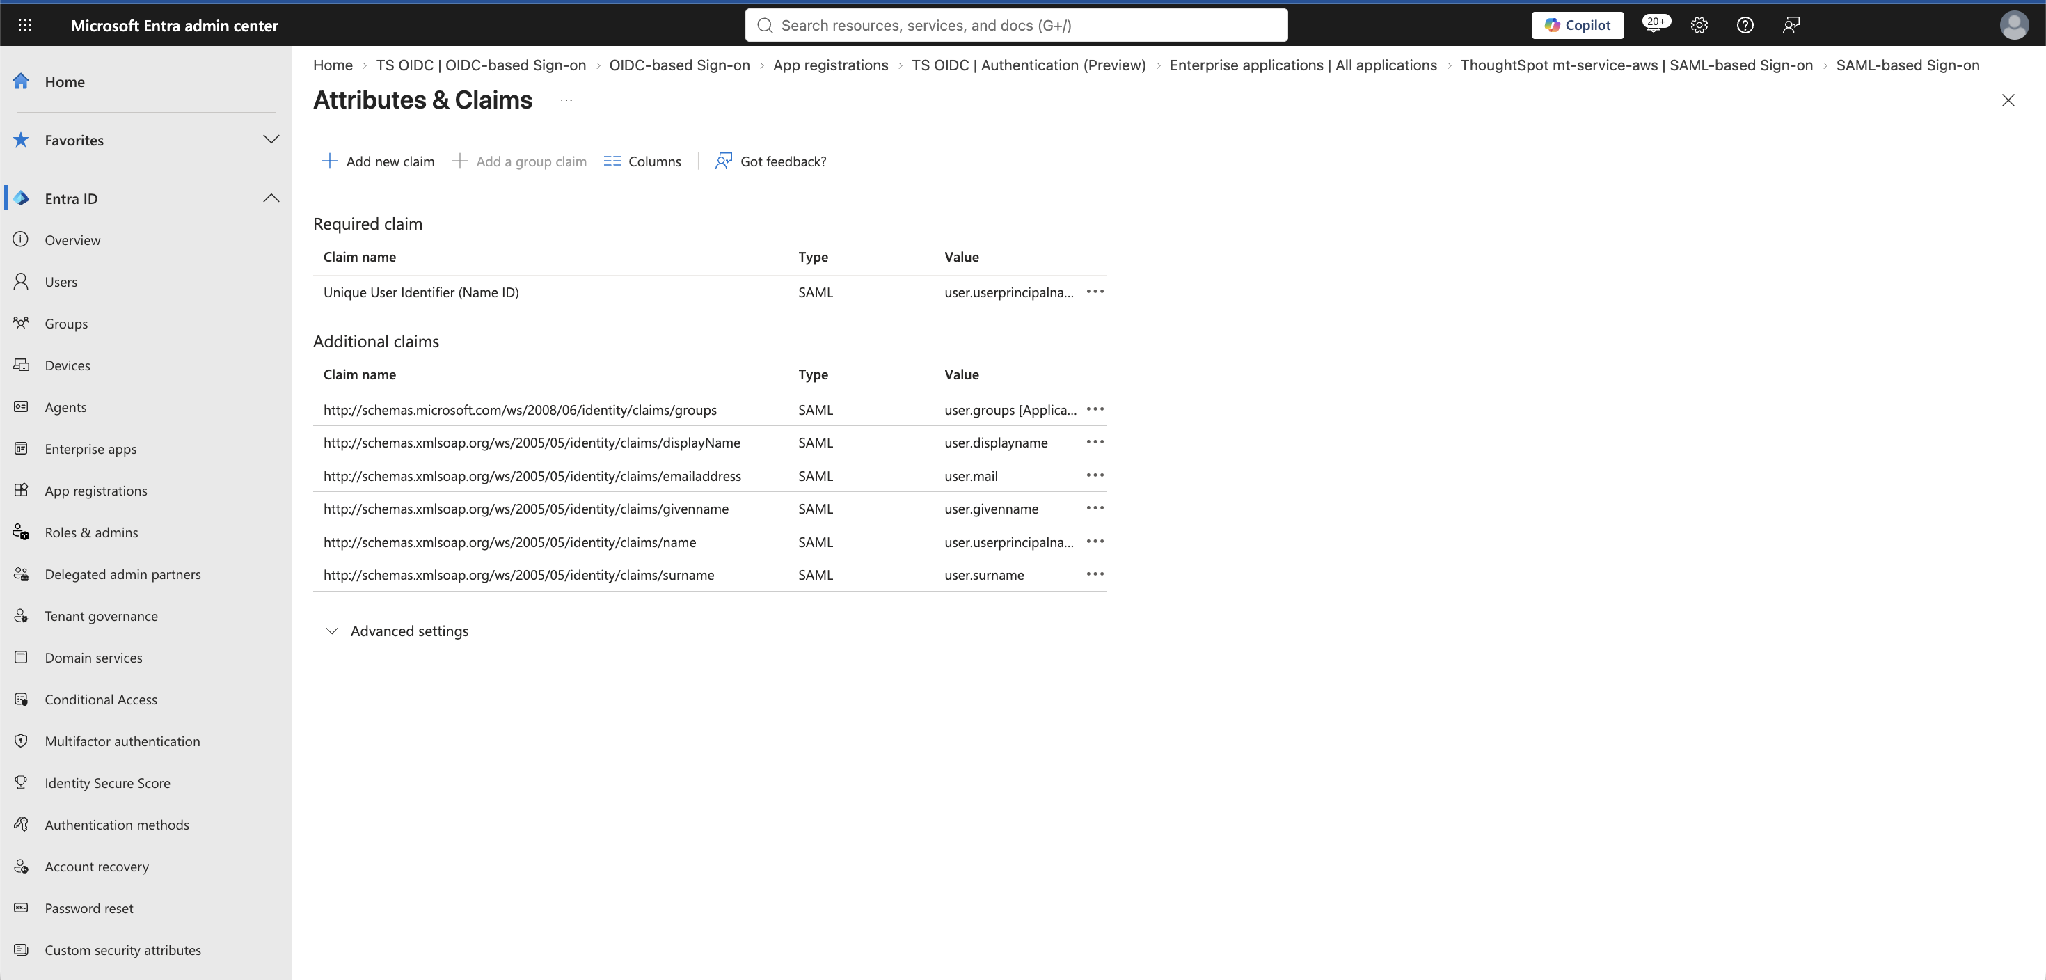The image size is (2046, 980).
Task: Open more options for givenname claim
Action: click(1095, 508)
